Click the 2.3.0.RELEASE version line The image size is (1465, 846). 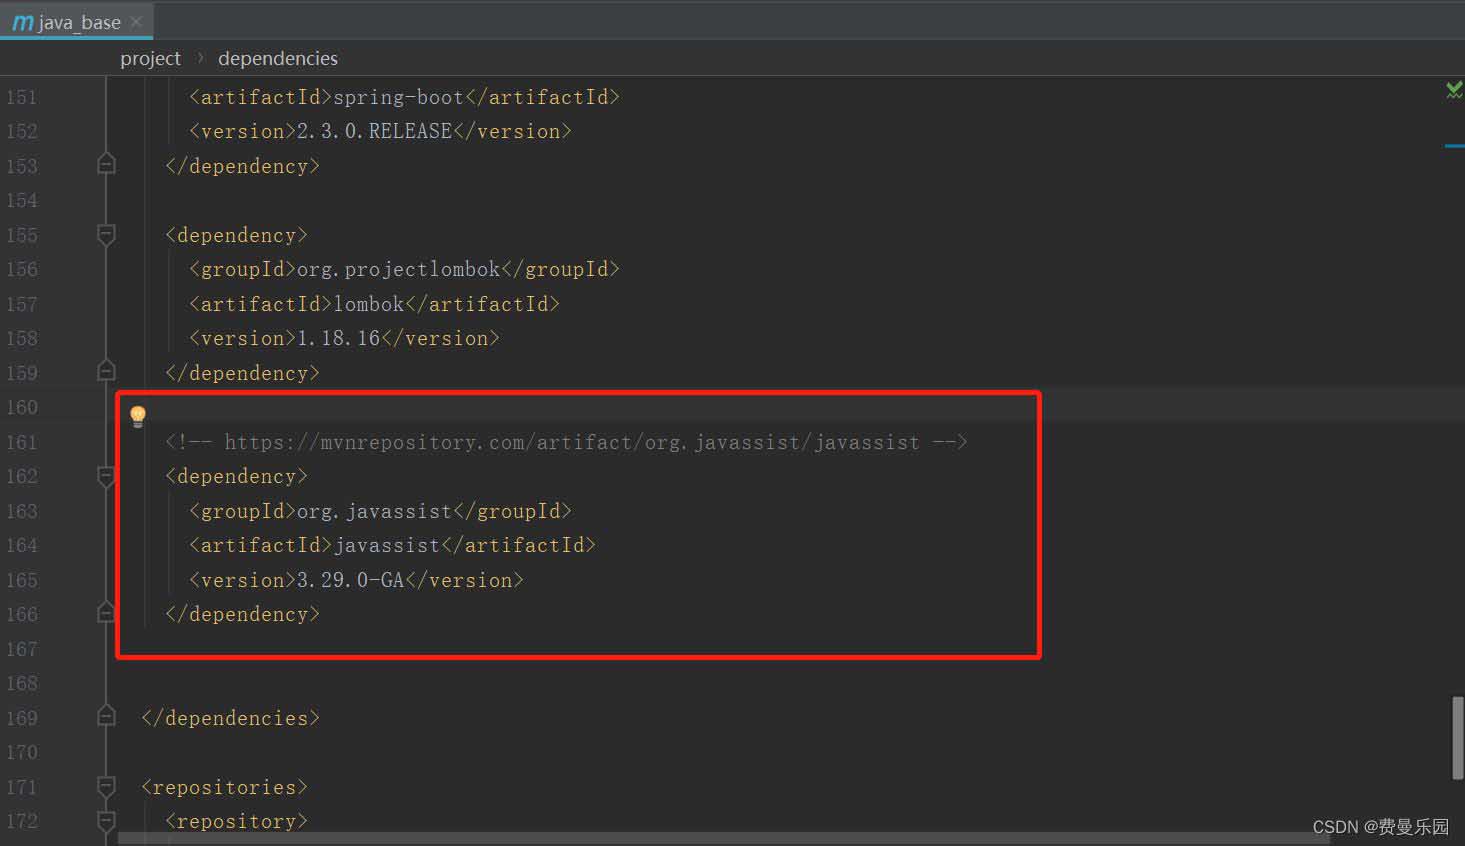point(380,131)
